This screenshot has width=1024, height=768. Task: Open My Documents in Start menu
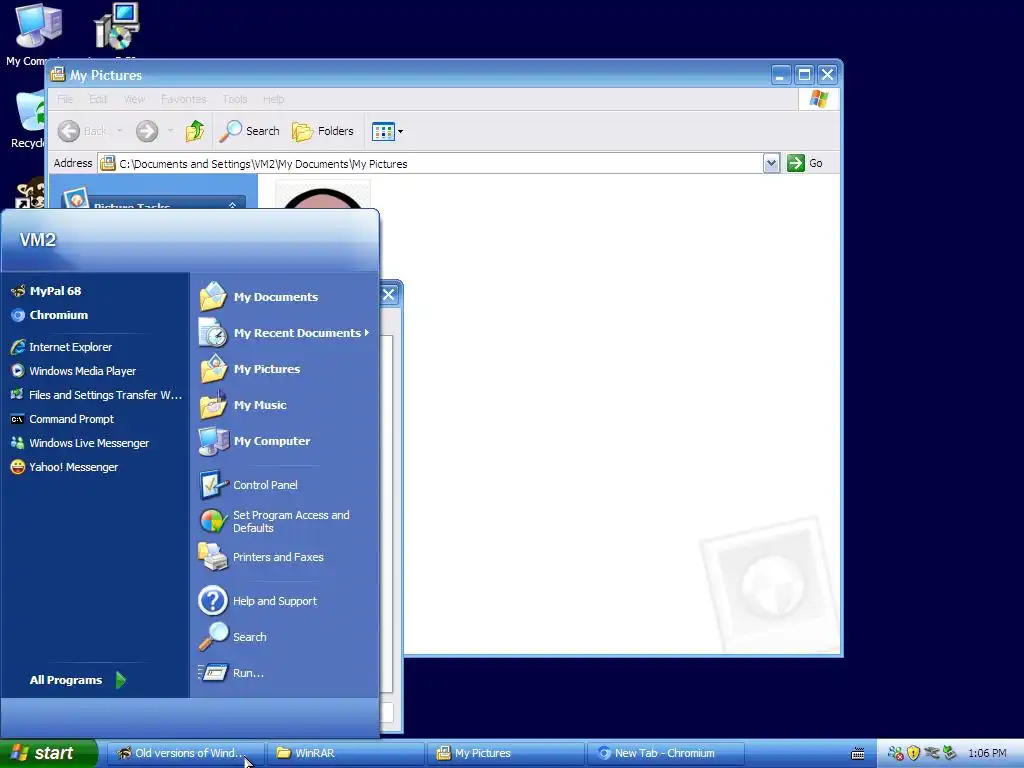tap(259, 297)
